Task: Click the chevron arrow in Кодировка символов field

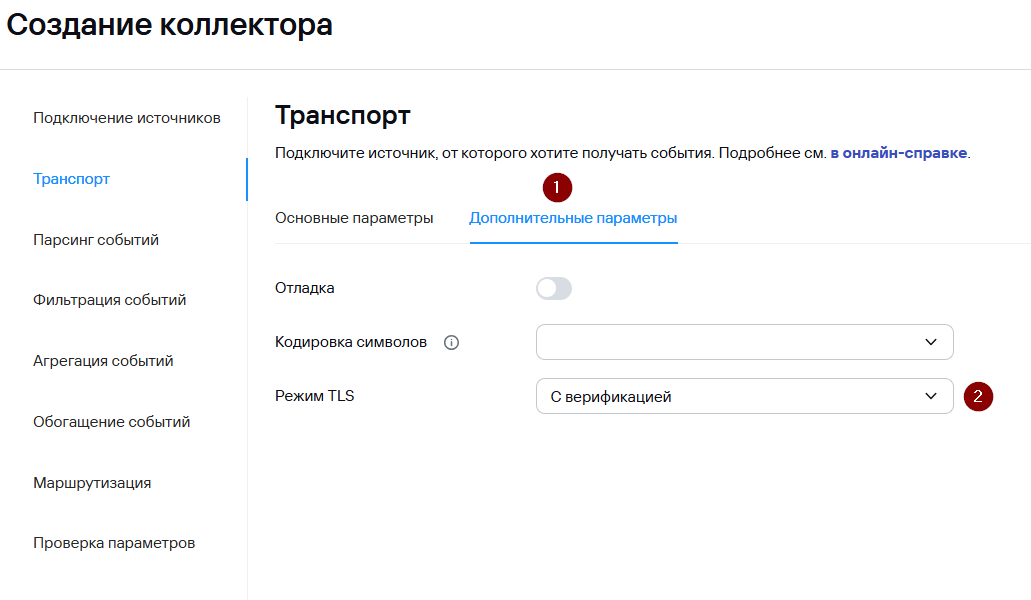Action: click(931, 342)
